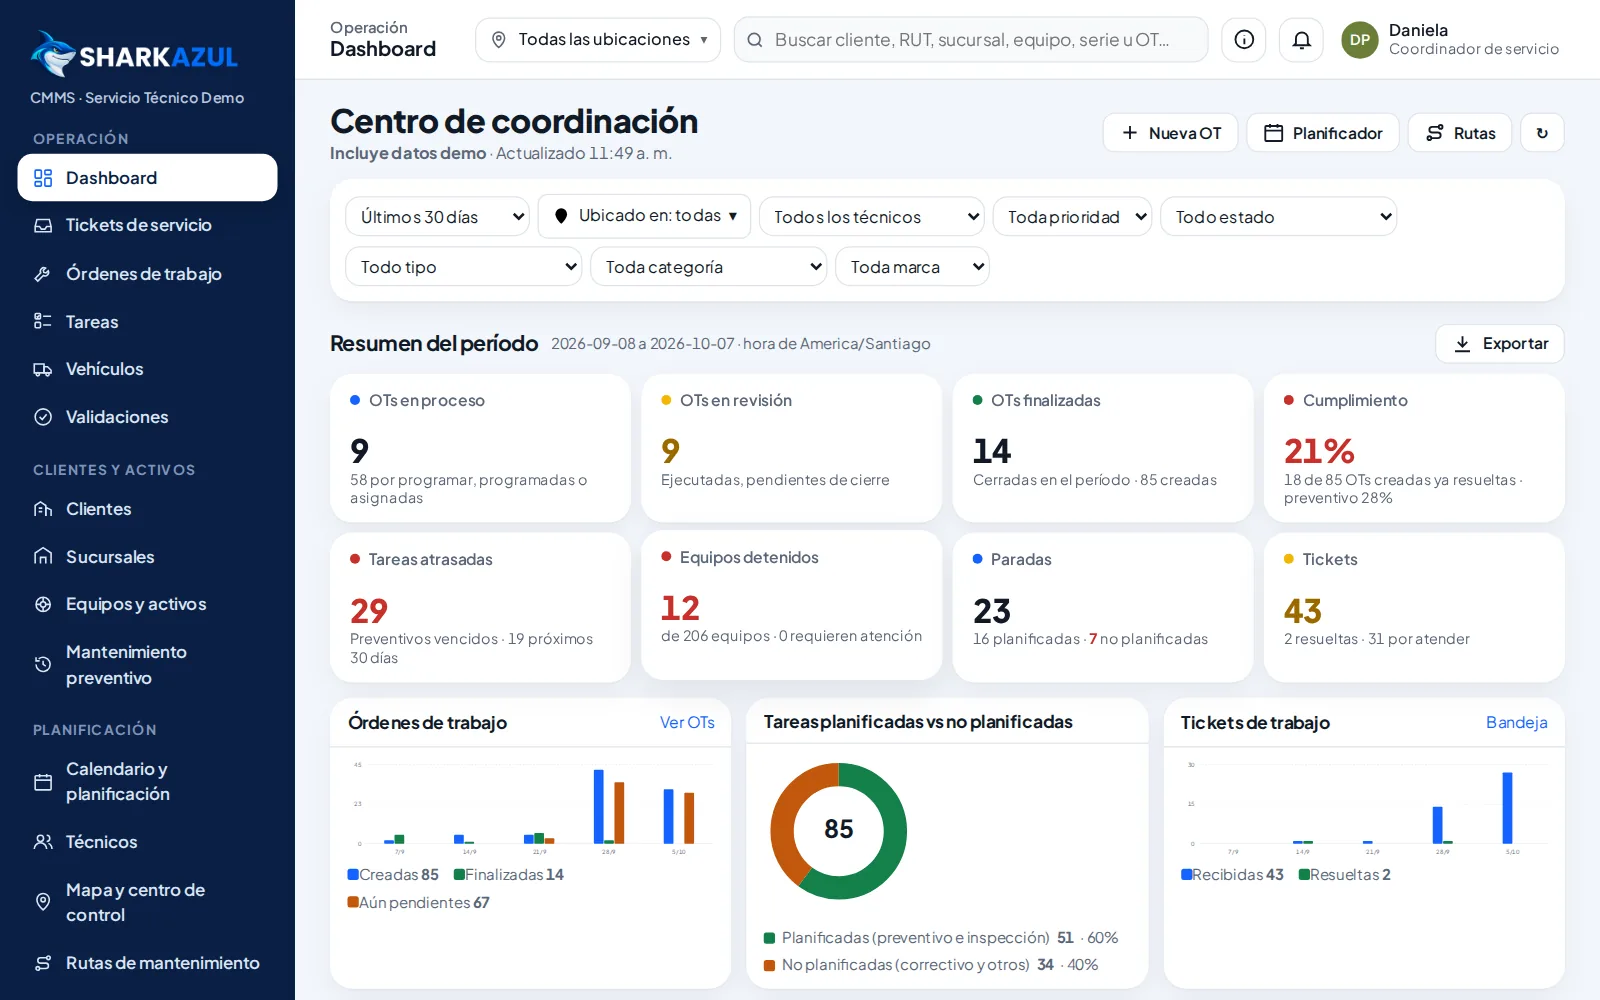
Task: Click the Tickets de servicio inbox icon
Action: coord(43,226)
